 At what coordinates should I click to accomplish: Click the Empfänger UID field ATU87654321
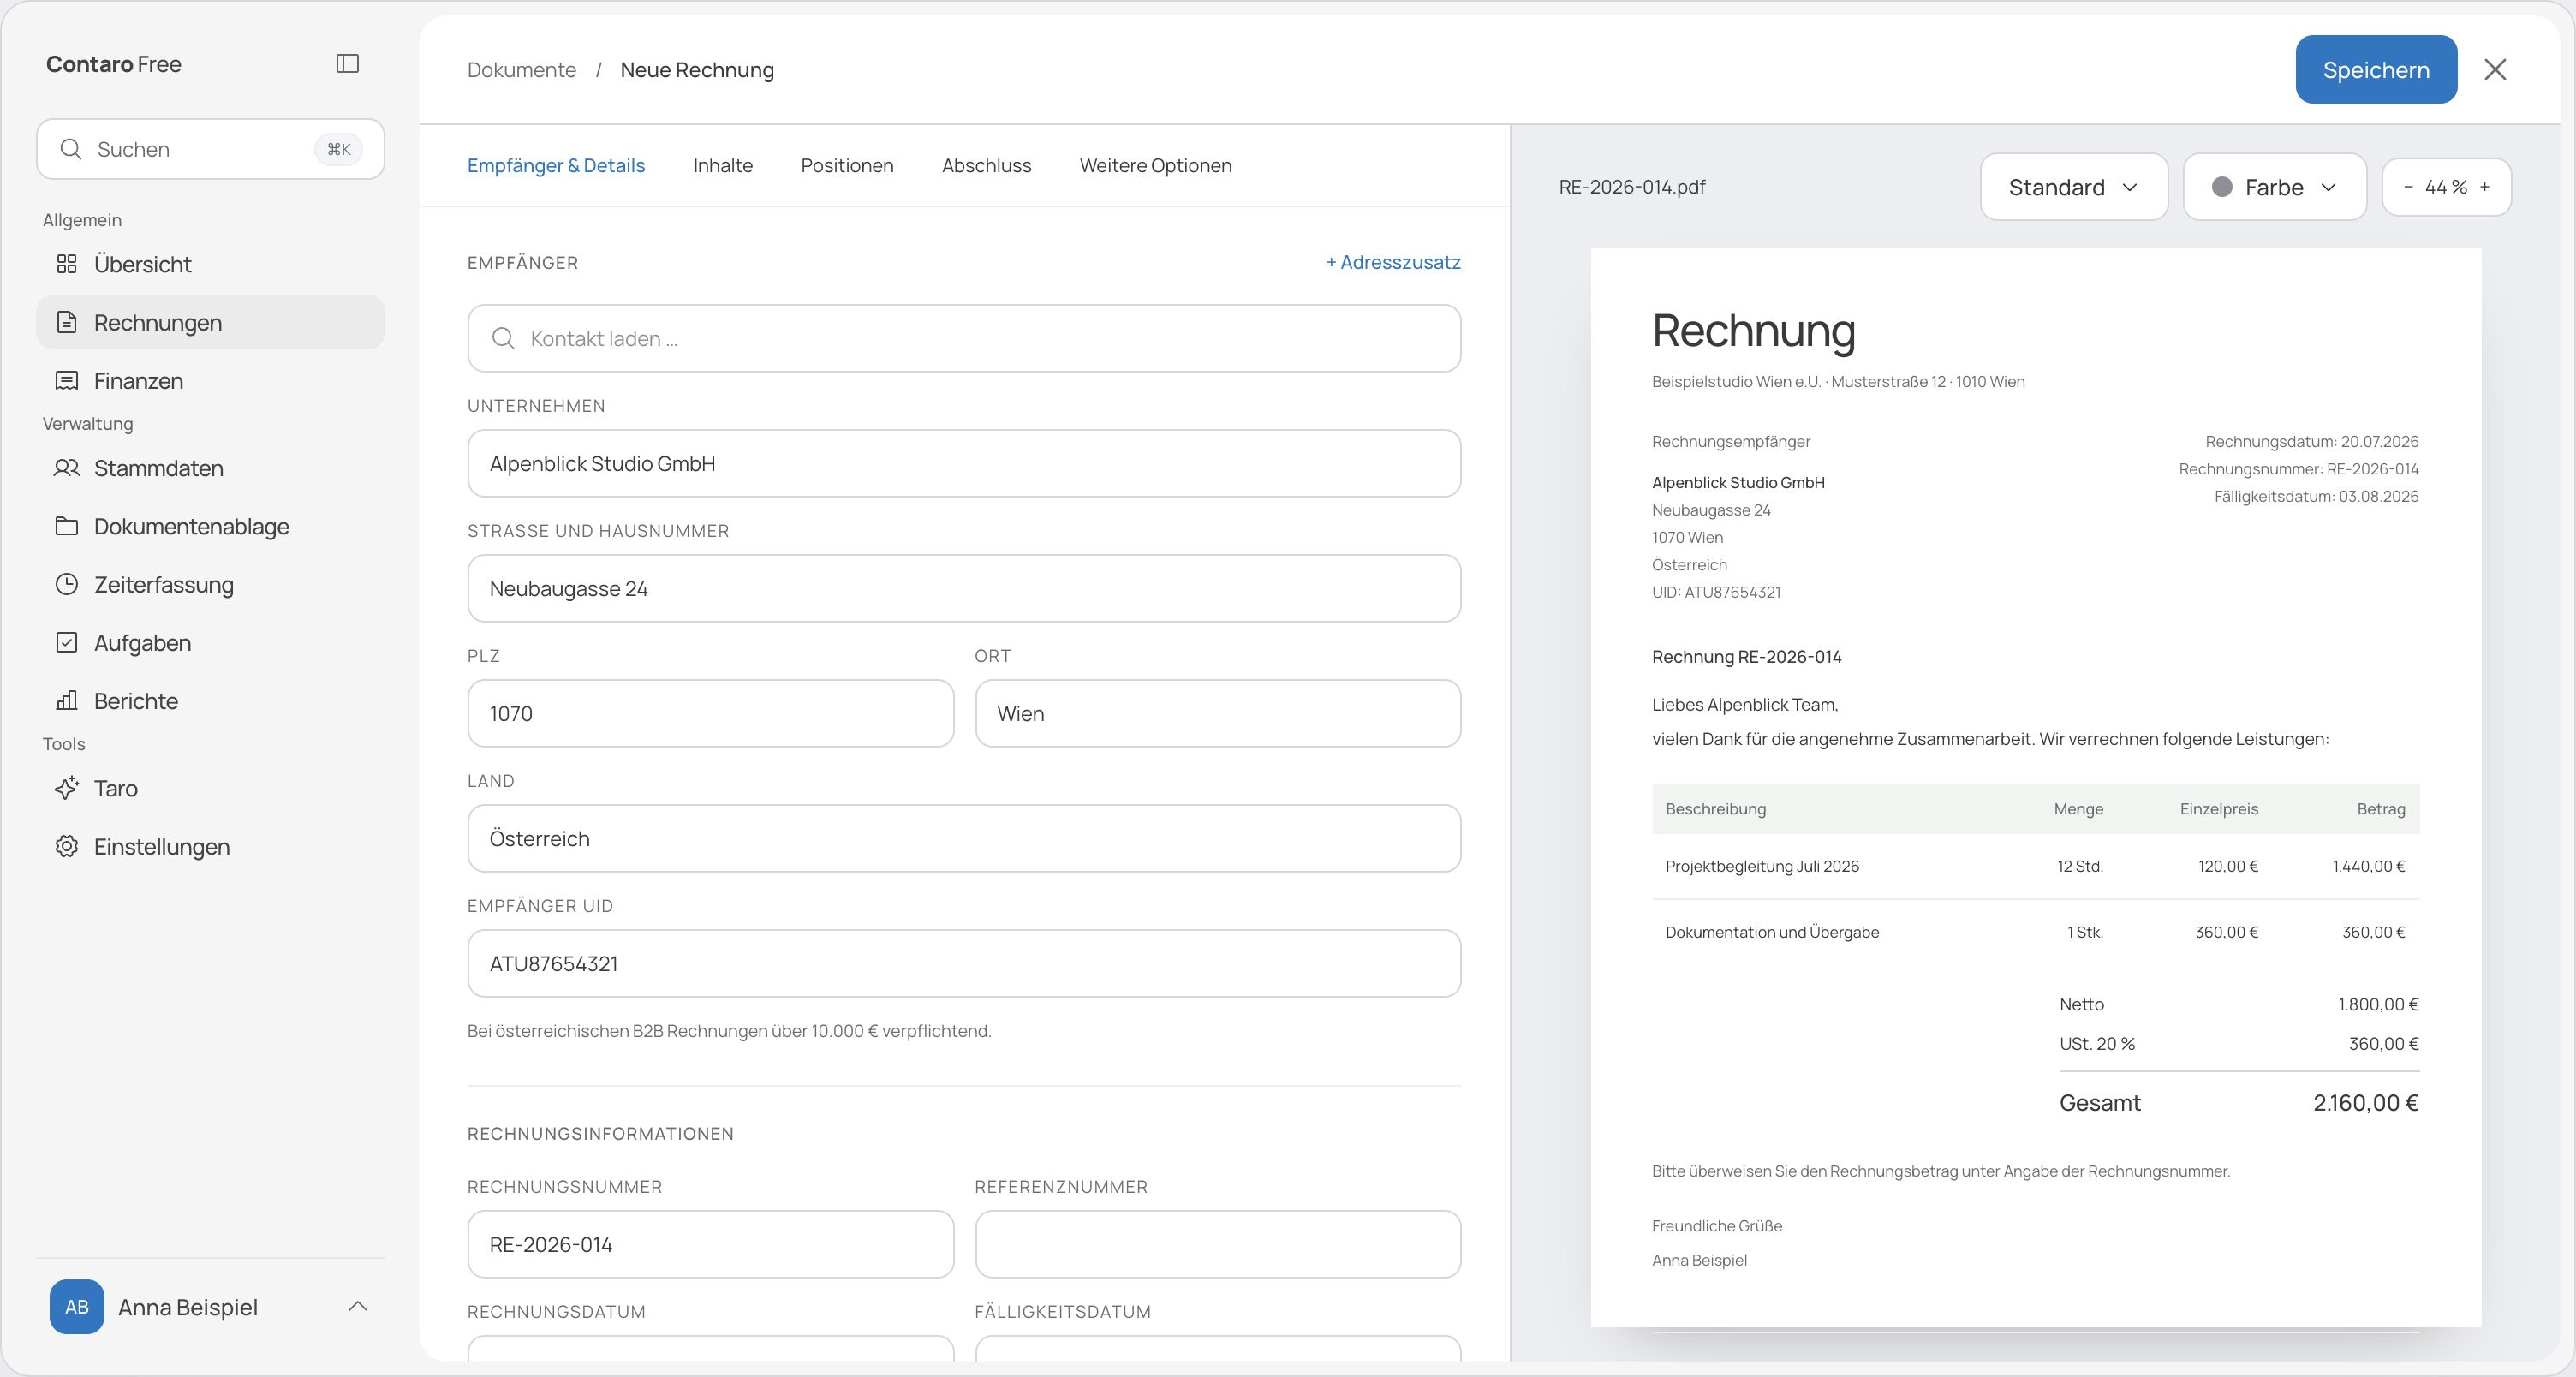(964, 963)
